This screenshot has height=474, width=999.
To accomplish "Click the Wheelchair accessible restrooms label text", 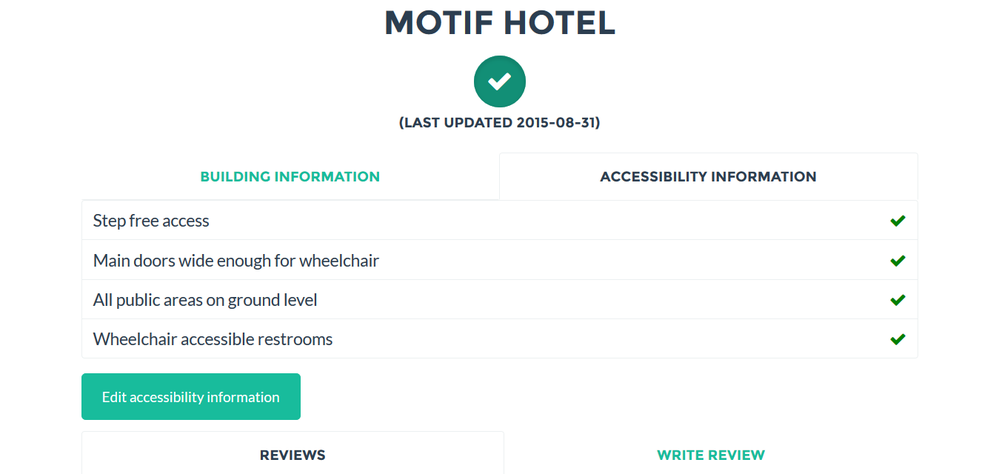I will click(x=213, y=339).
